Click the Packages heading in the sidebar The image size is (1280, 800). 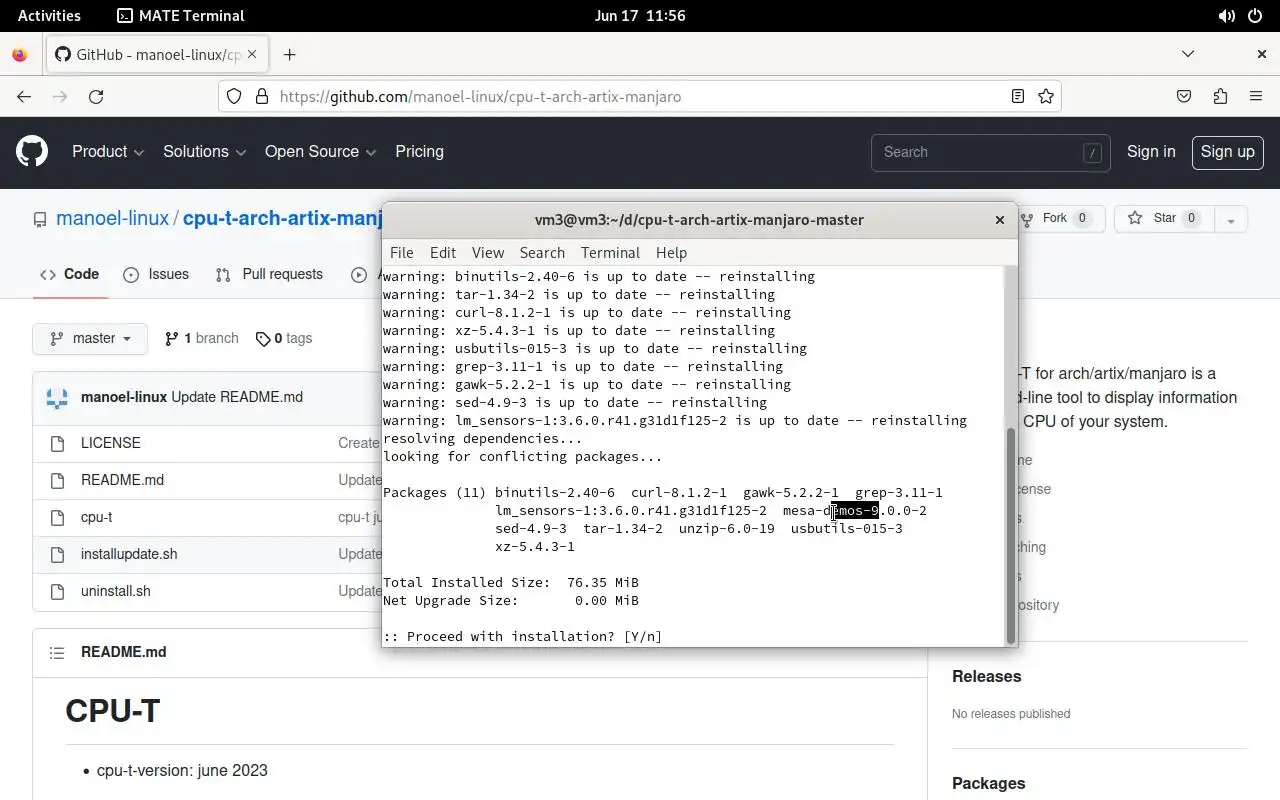pos(988,784)
